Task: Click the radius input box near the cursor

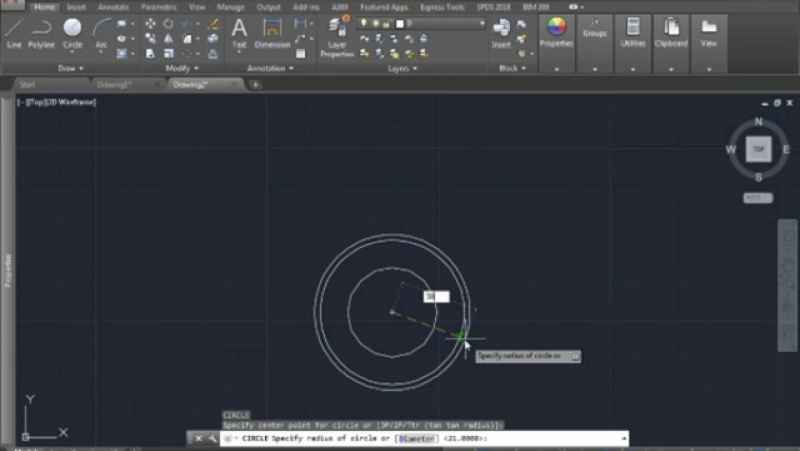Action: coord(436,296)
